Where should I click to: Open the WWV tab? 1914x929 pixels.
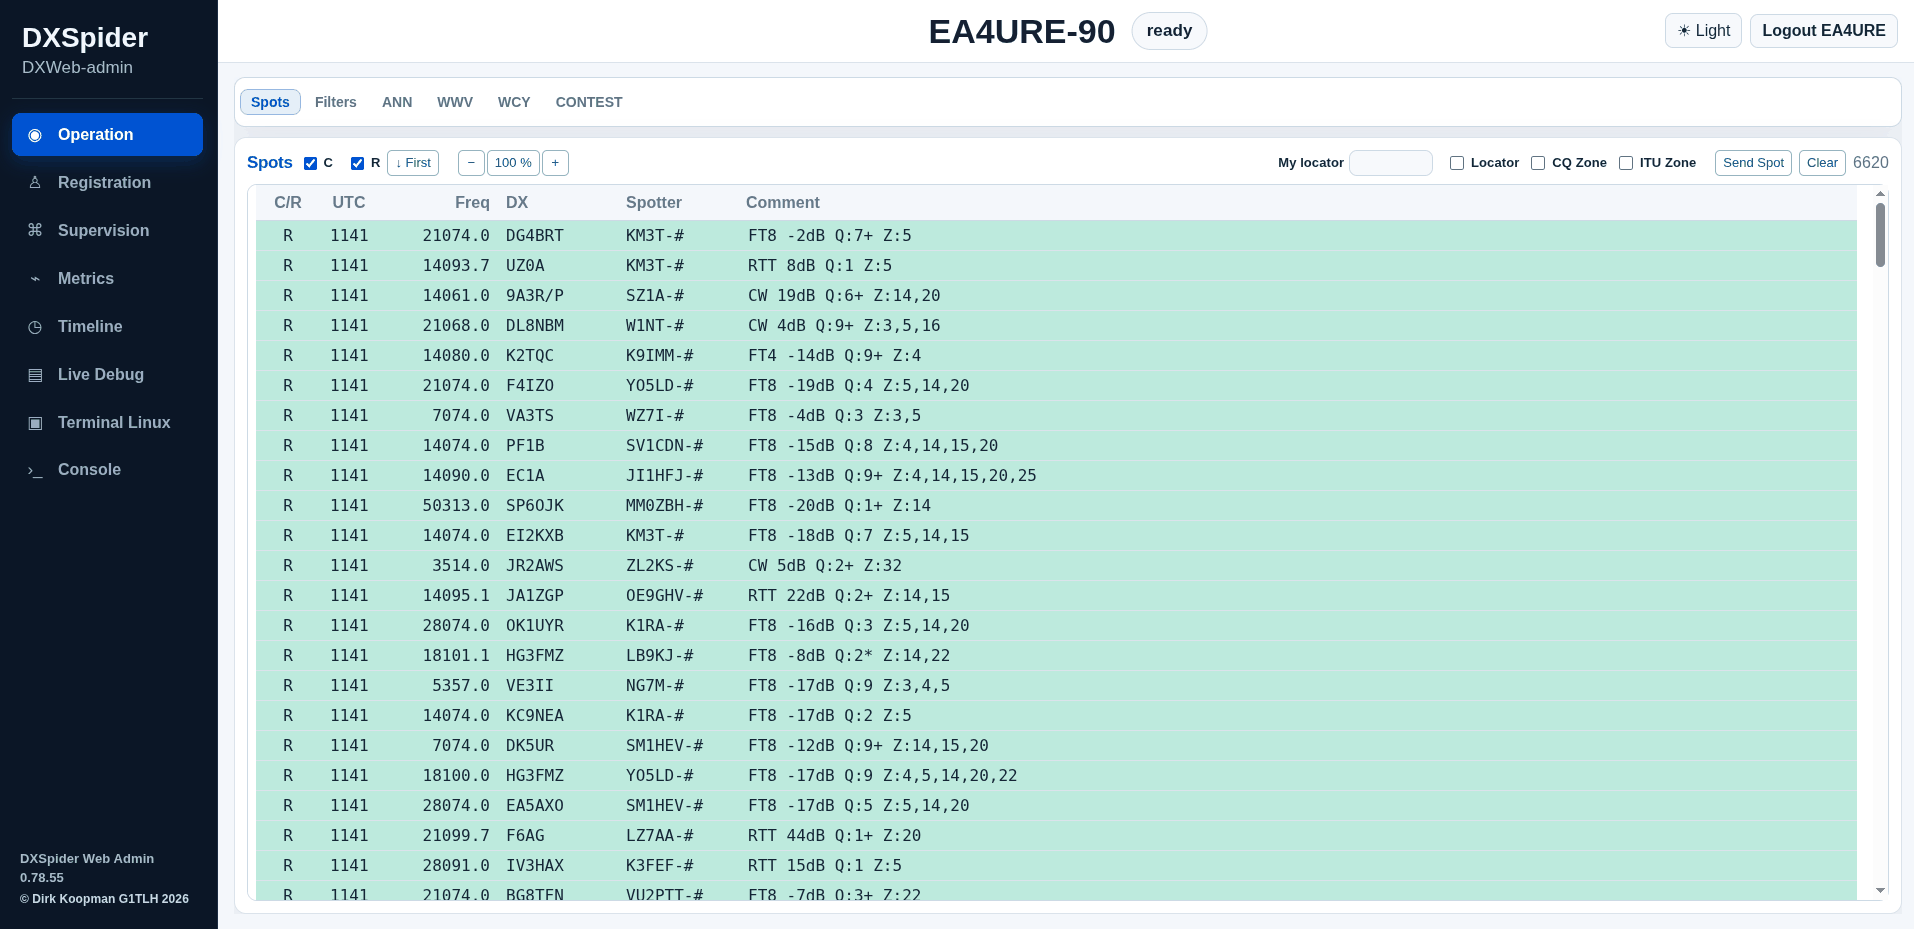click(455, 102)
